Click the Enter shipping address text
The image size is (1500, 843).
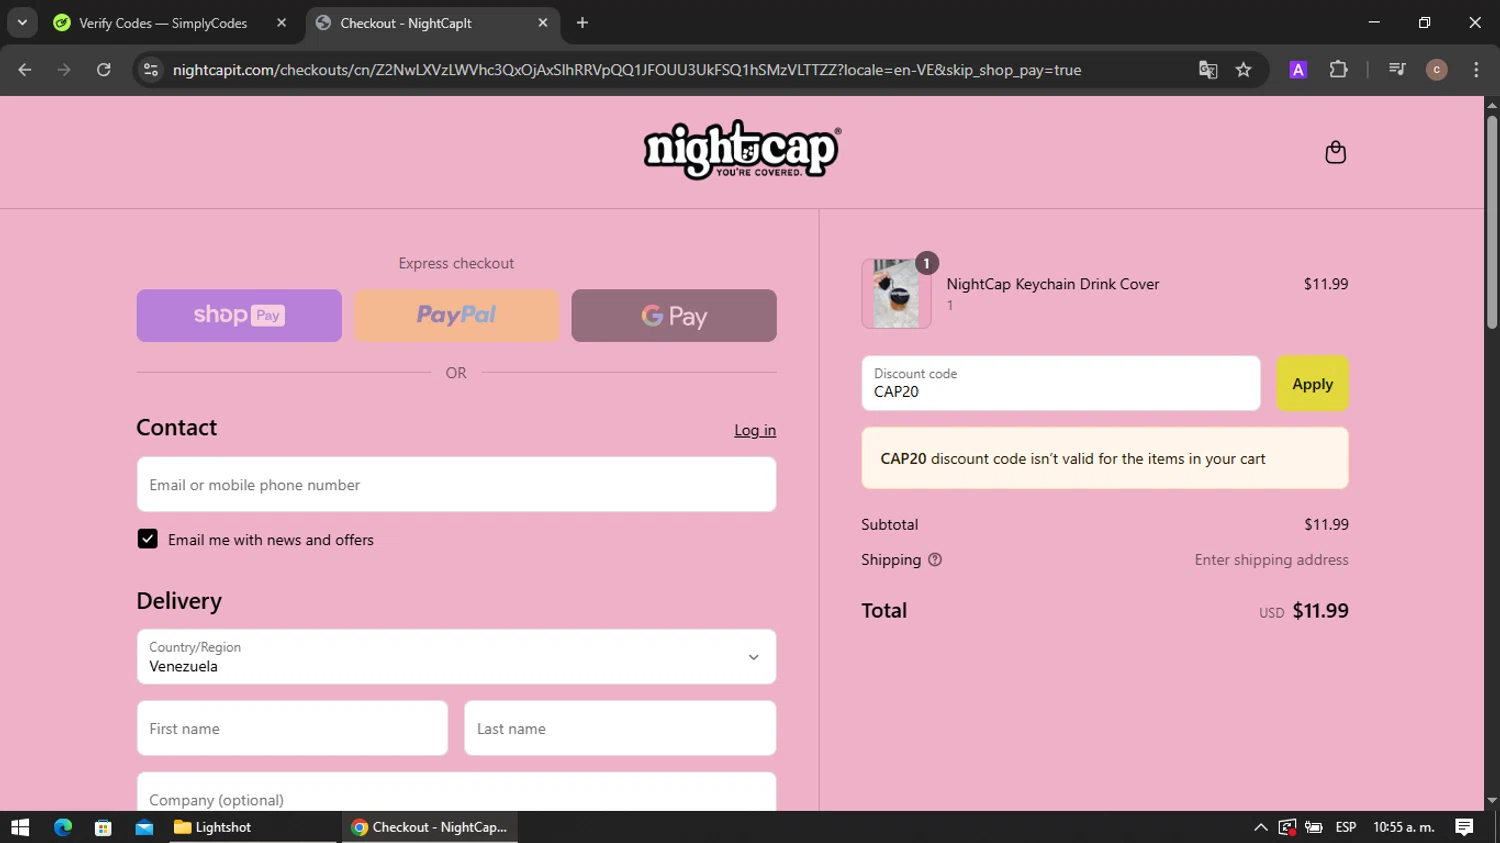(1271, 560)
